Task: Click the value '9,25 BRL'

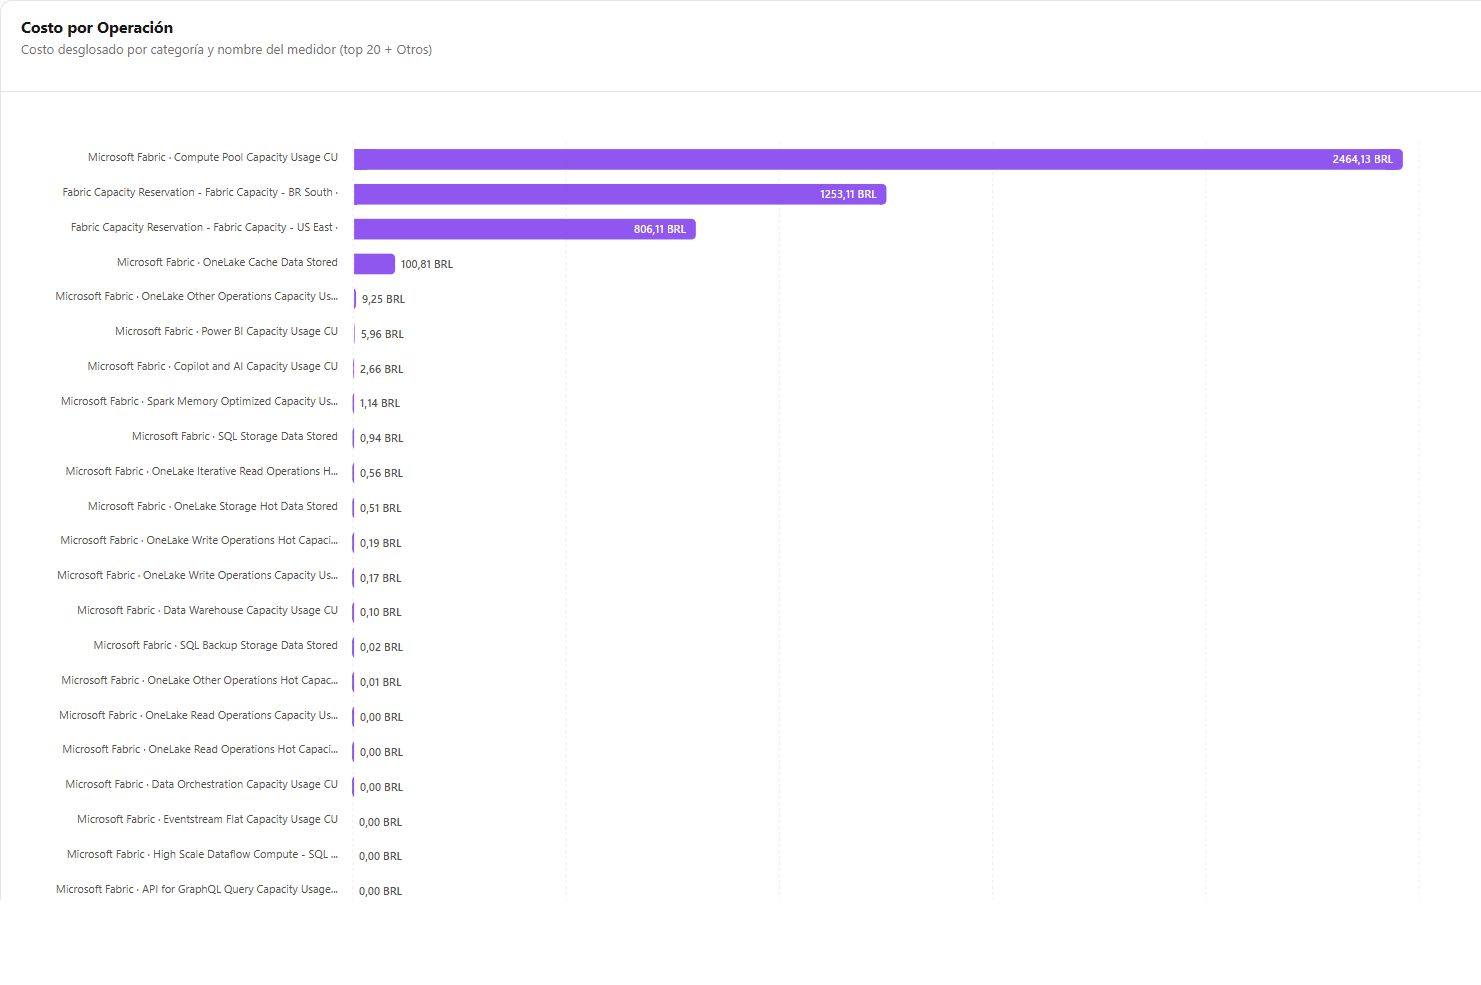Action: coord(383,300)
